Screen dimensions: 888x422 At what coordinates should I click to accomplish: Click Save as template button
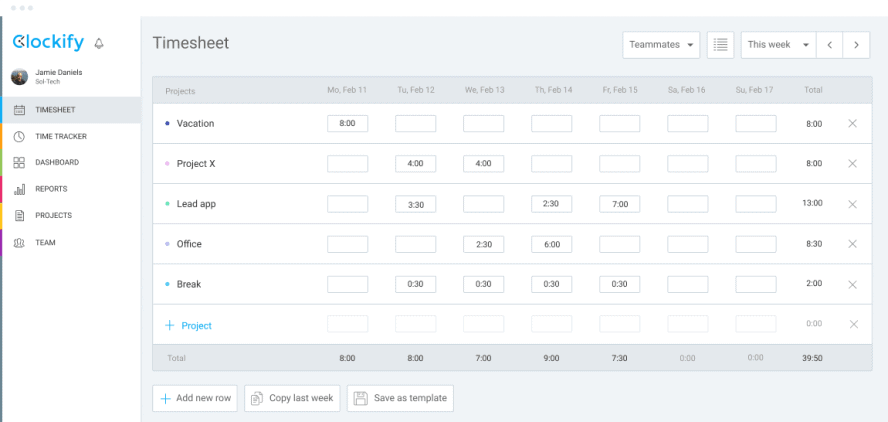pos(400,398)
